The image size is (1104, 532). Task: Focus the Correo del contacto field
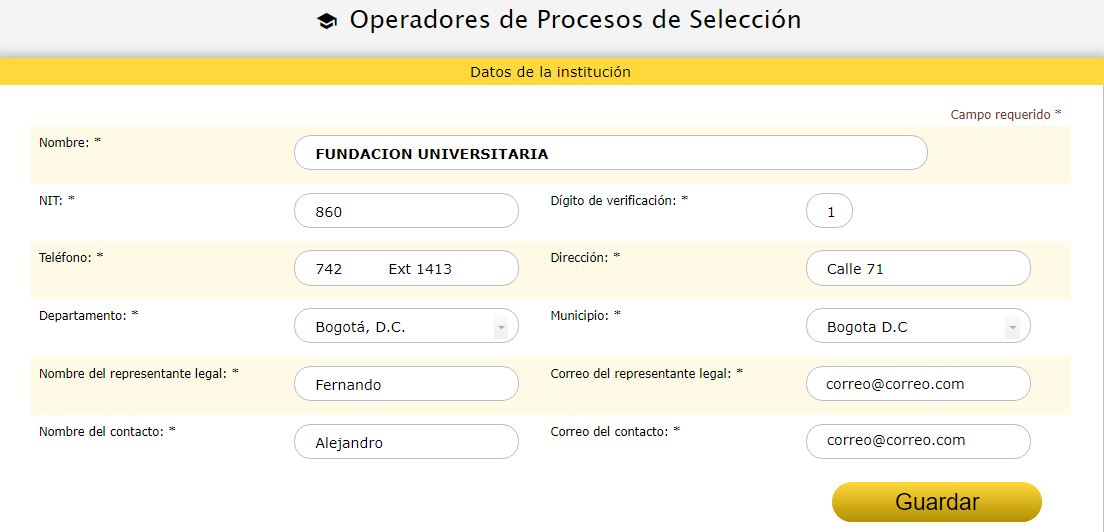(x=917, y=441)
